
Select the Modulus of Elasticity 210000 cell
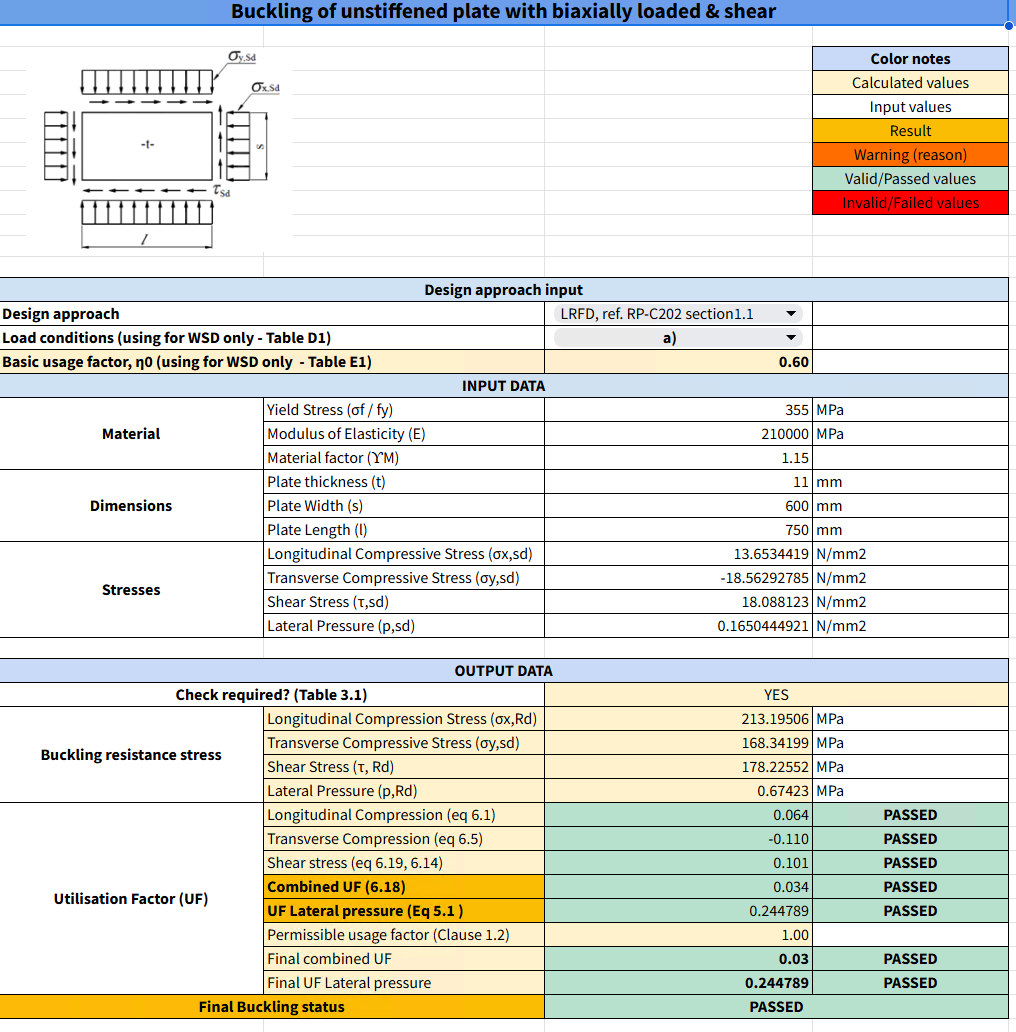677,433
